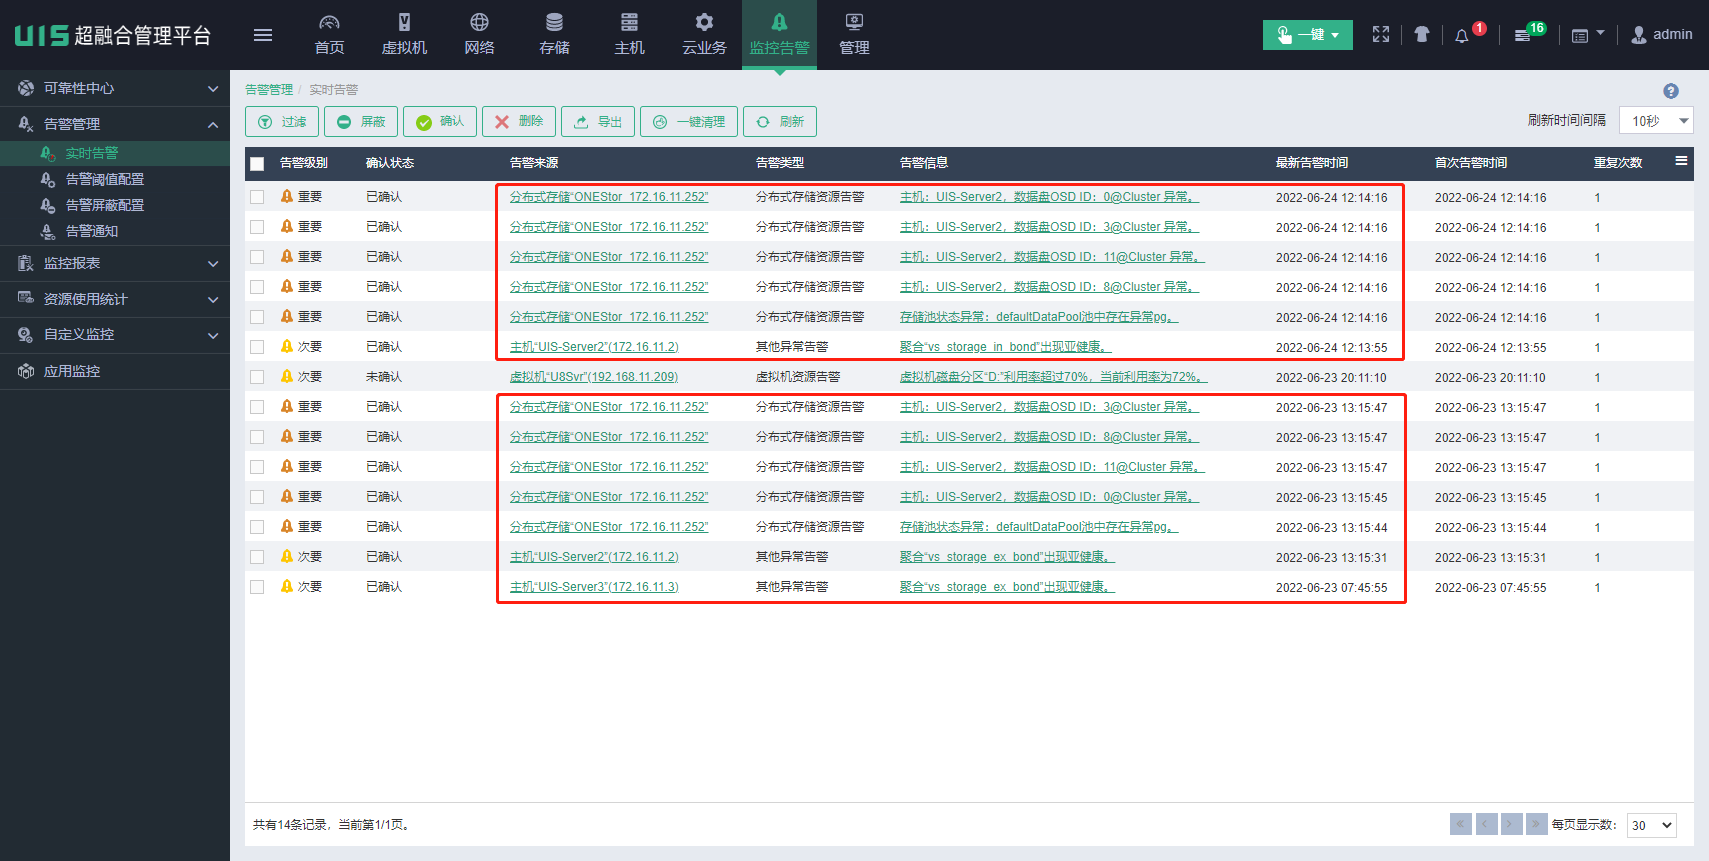
Task: Click the fullscreen toggle icon
Action: (1381, 35)
